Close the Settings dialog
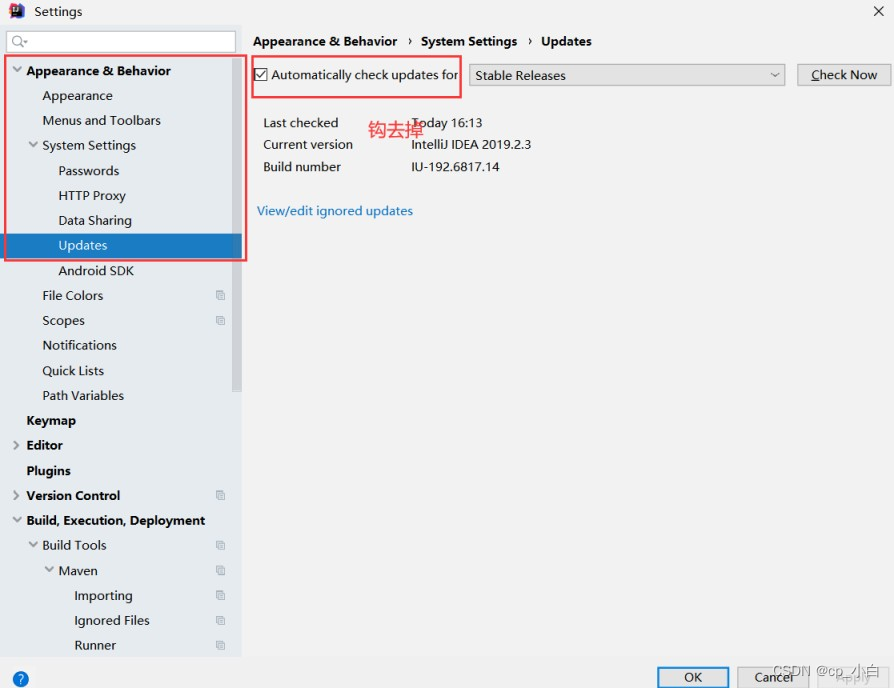894x688 pixels. tap(878, 11)
